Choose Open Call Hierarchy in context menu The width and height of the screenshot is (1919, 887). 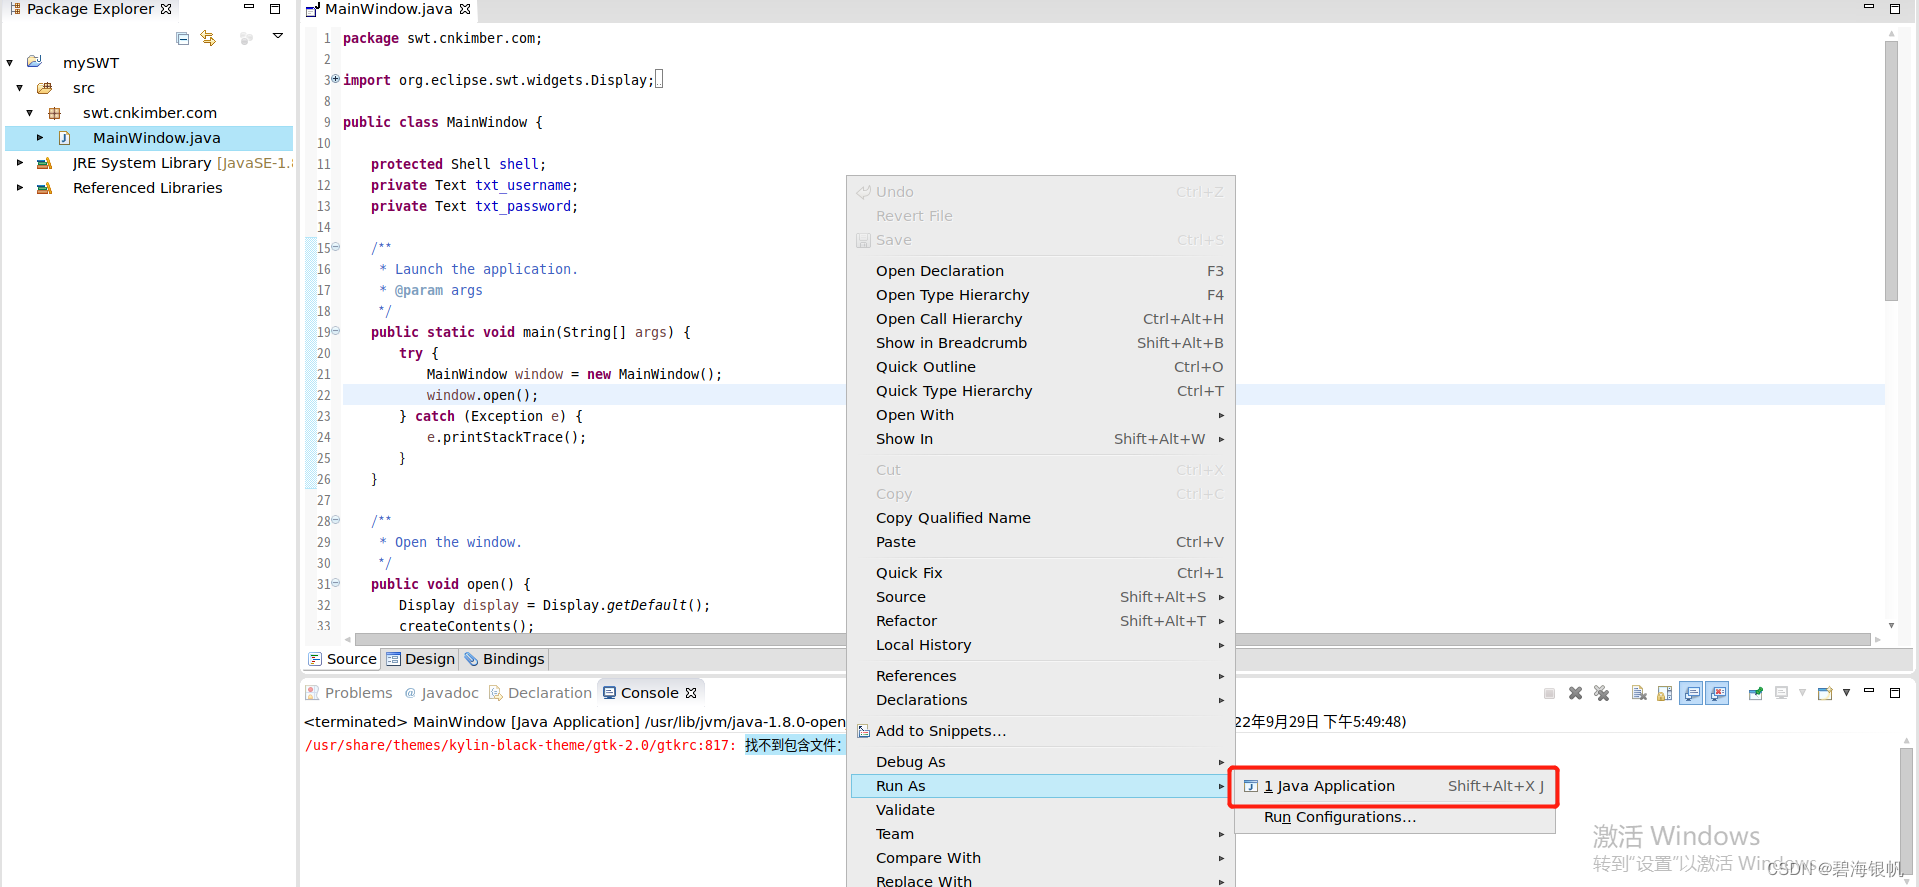pyautogui.click(x=1041, y=319)
